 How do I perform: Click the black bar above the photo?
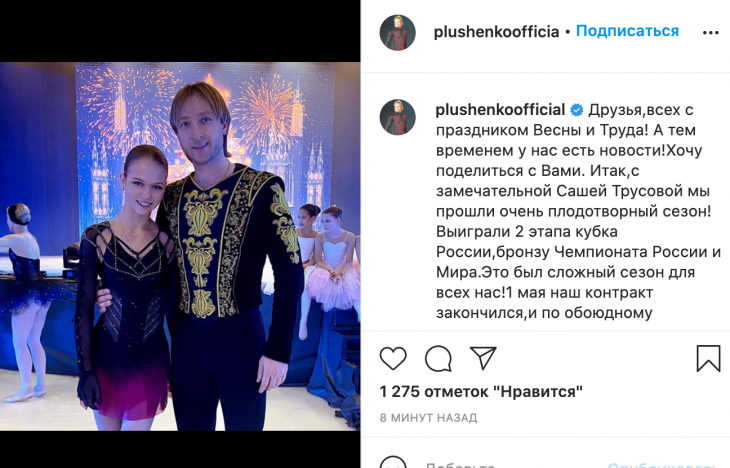[180, 31]
